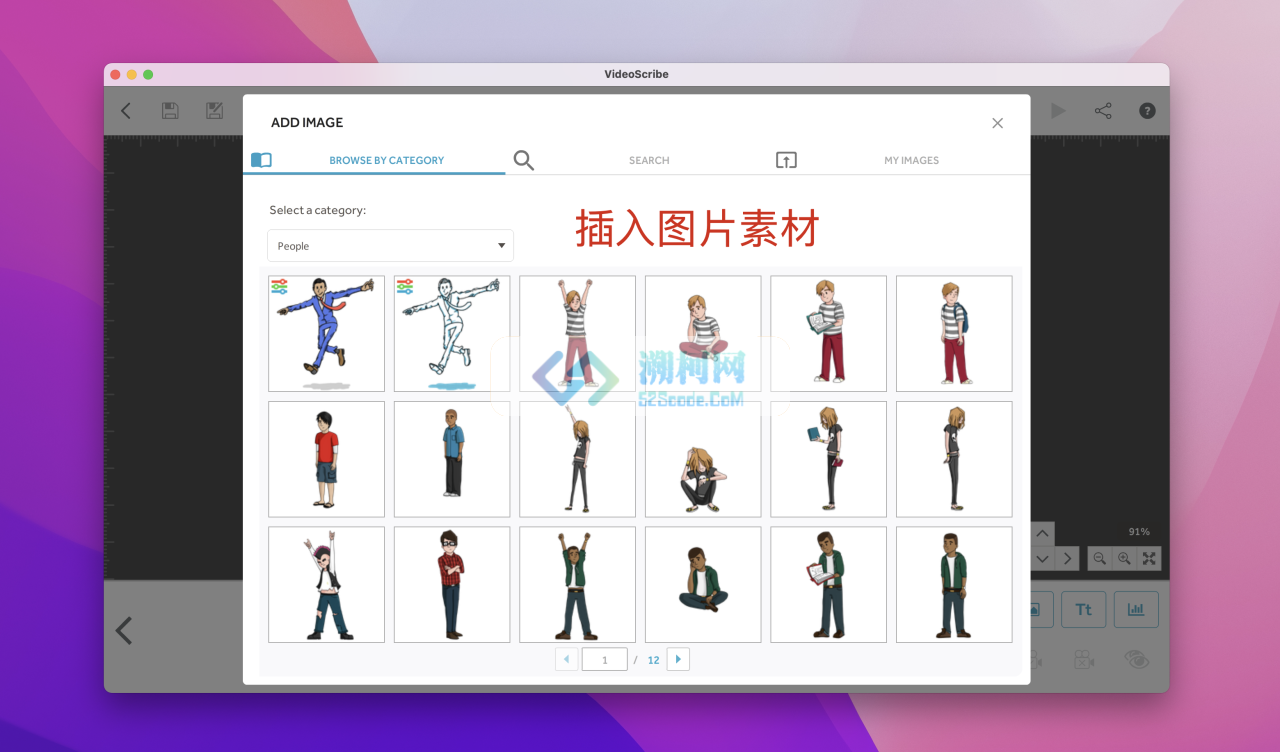This screenshot has width=1280, height=752.
Task: Select striped-shirt boy sitting cross-legged
Action: coord(703,333)
